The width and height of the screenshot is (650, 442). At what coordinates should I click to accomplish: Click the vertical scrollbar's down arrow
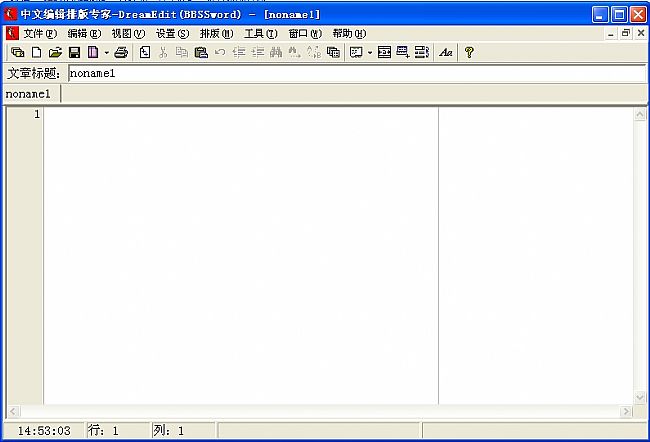point(640,397)
